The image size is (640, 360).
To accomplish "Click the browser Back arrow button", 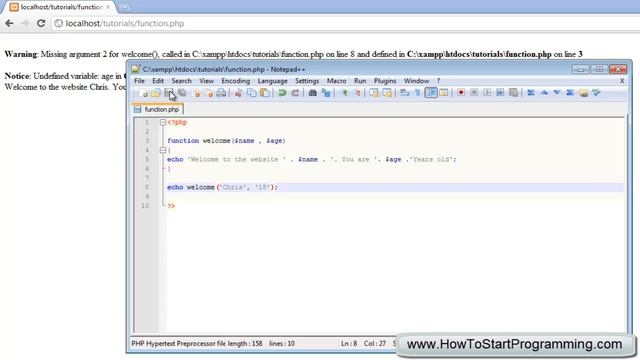I will tap(9, 23).
